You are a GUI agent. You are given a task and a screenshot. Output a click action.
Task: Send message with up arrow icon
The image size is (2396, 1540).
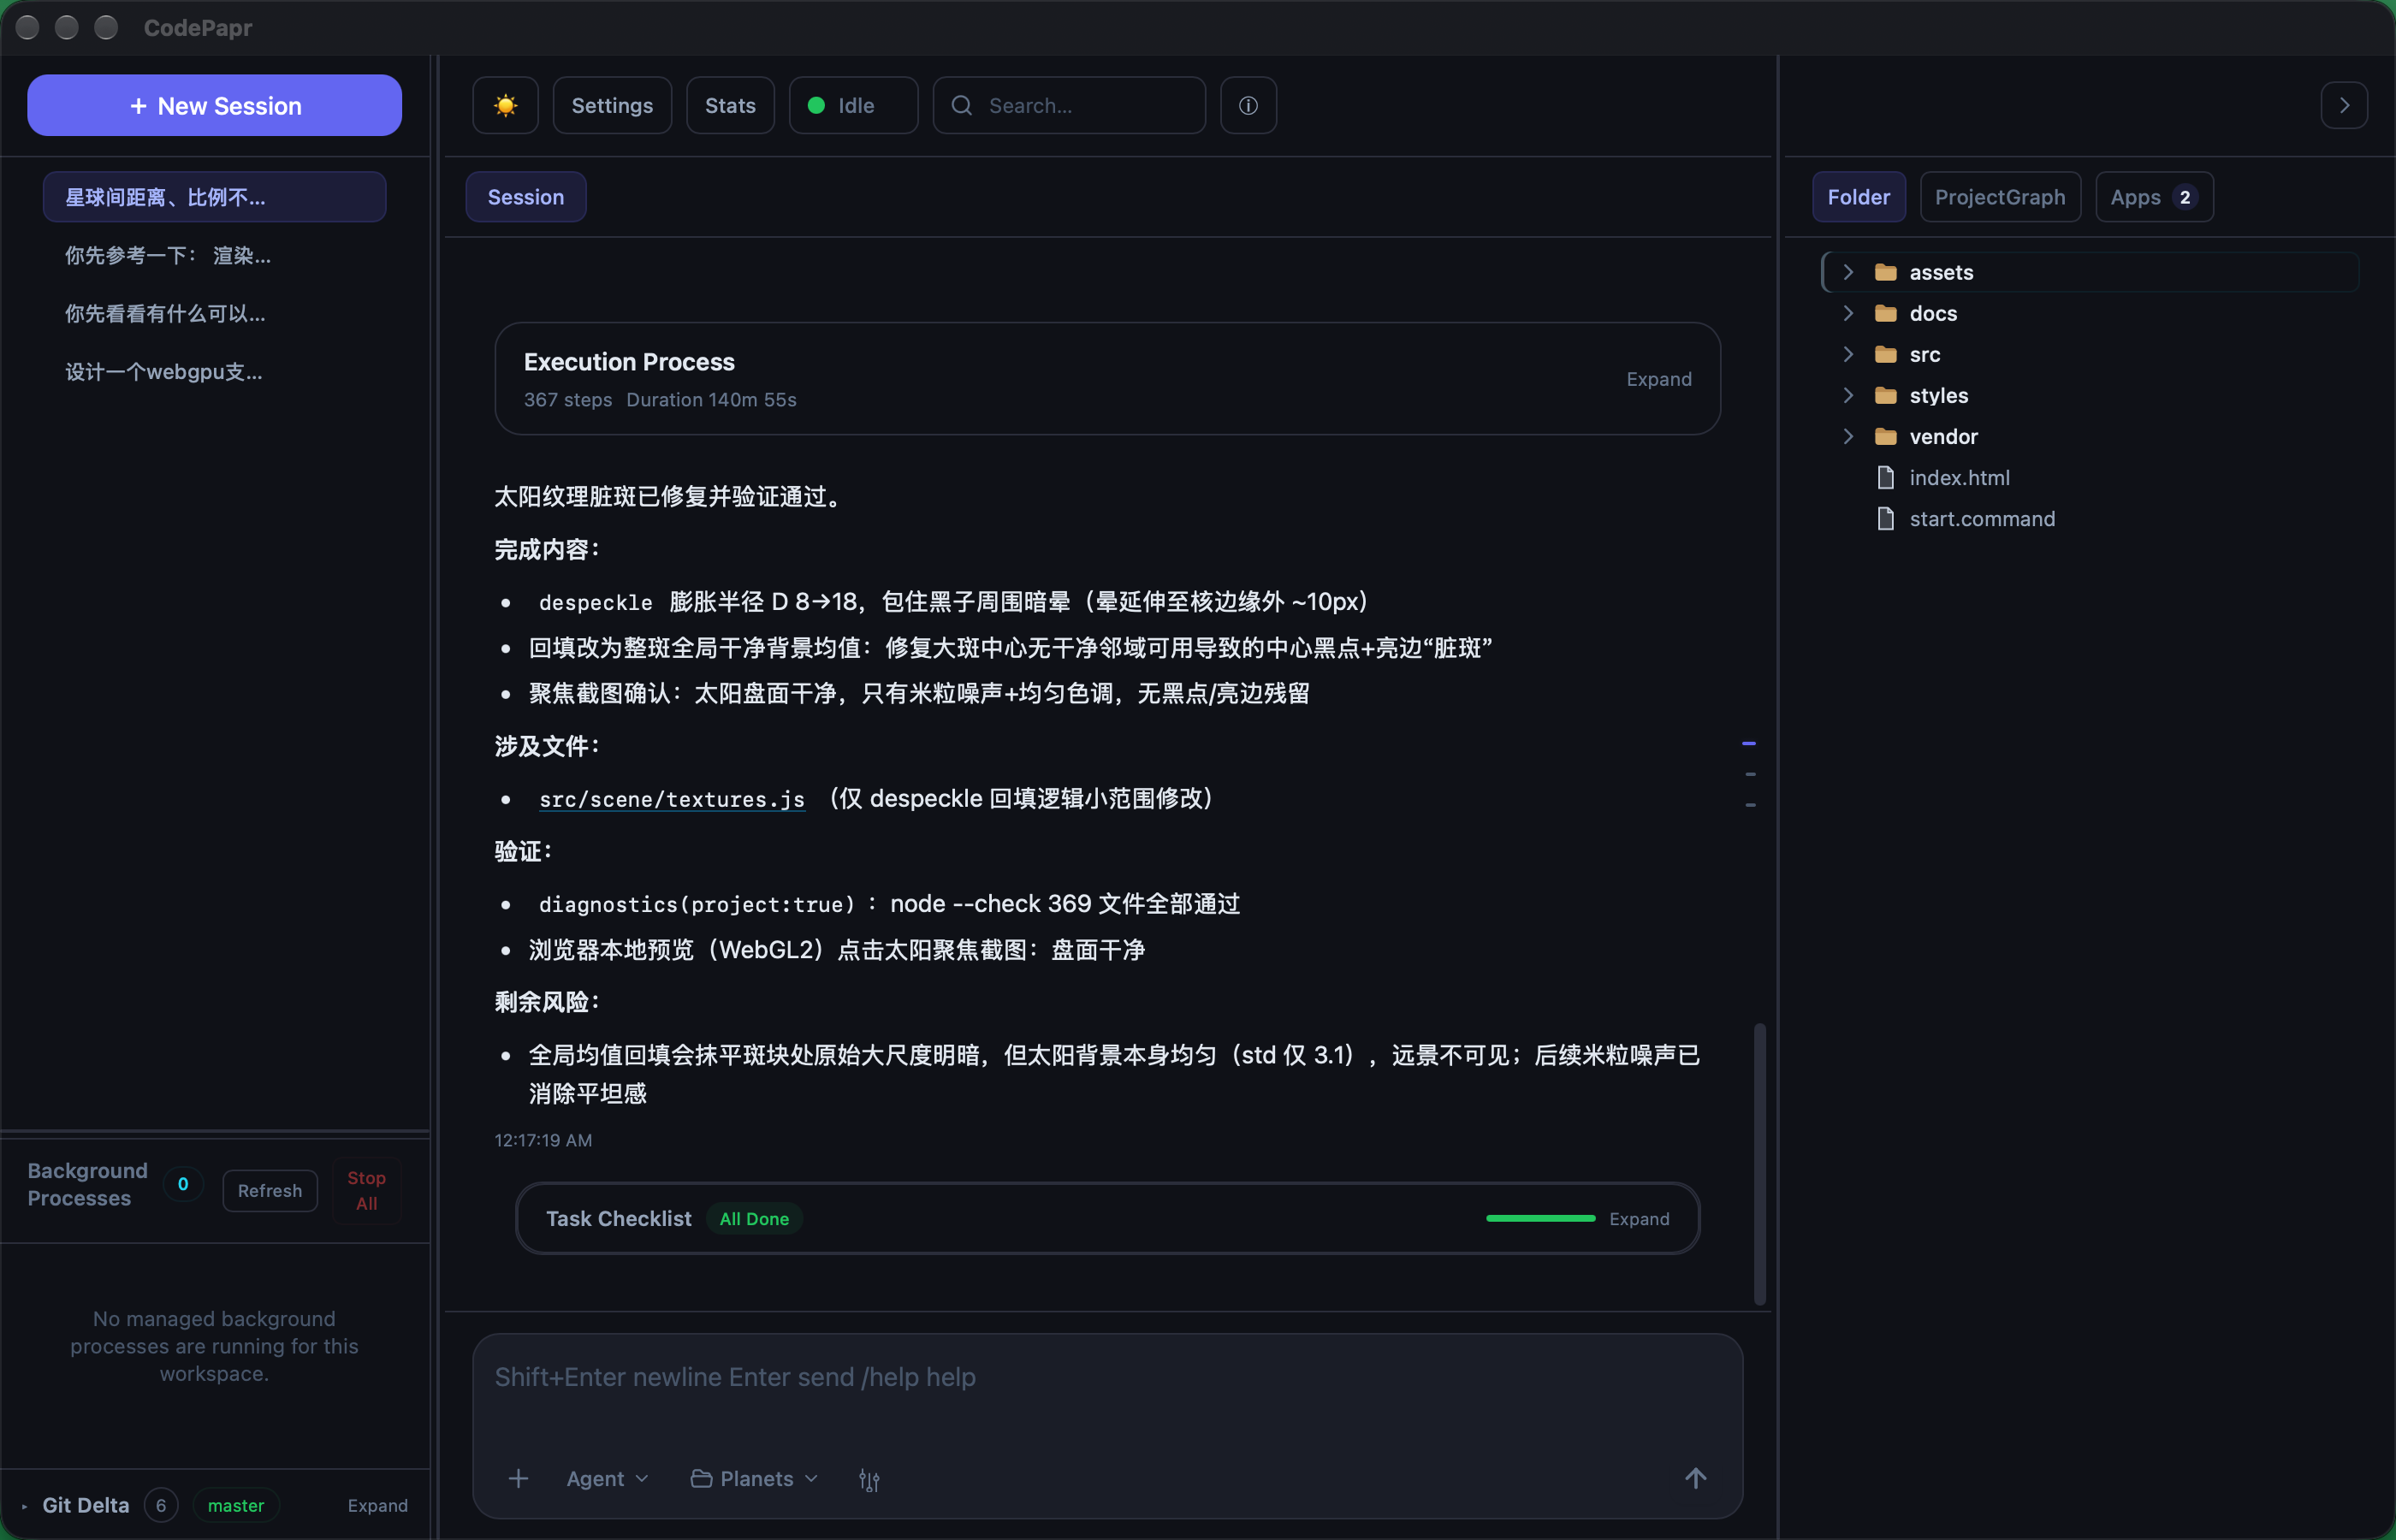pos(1695,1478)
